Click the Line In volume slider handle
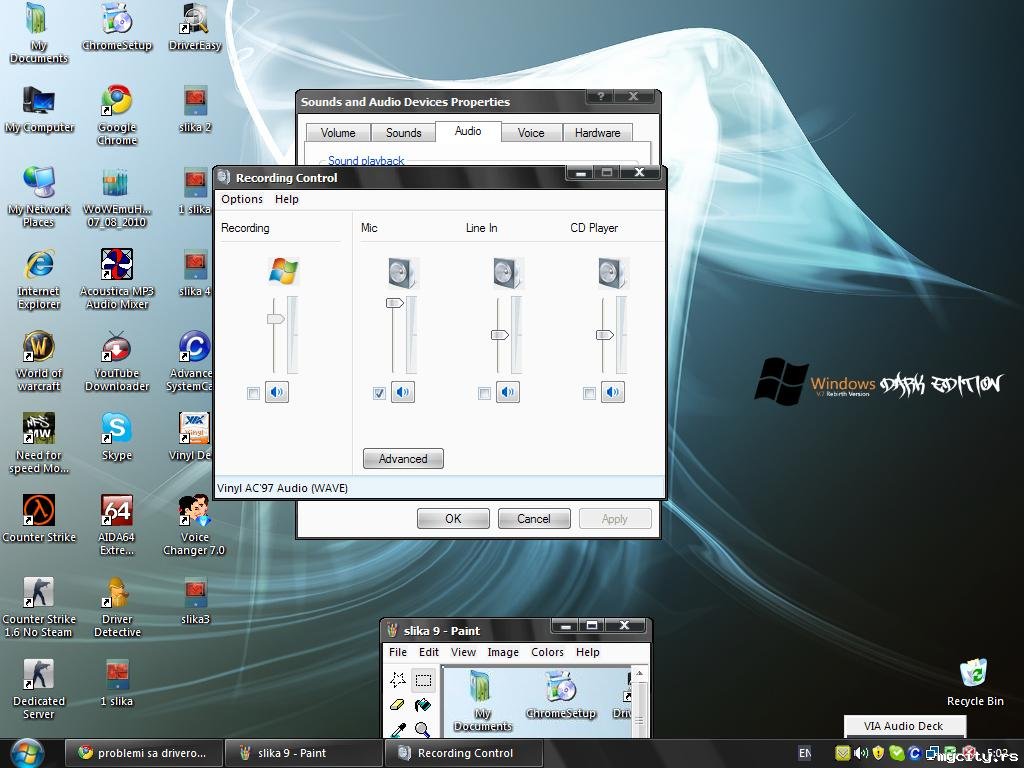 click(x=500, y=335)
